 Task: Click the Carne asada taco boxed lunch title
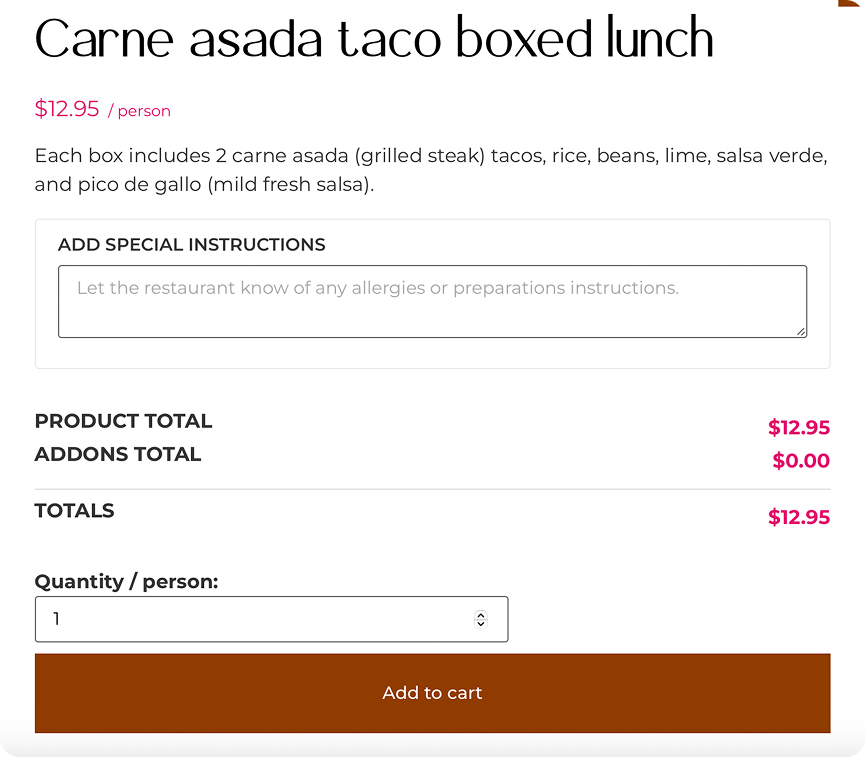(x=374, y=40)
